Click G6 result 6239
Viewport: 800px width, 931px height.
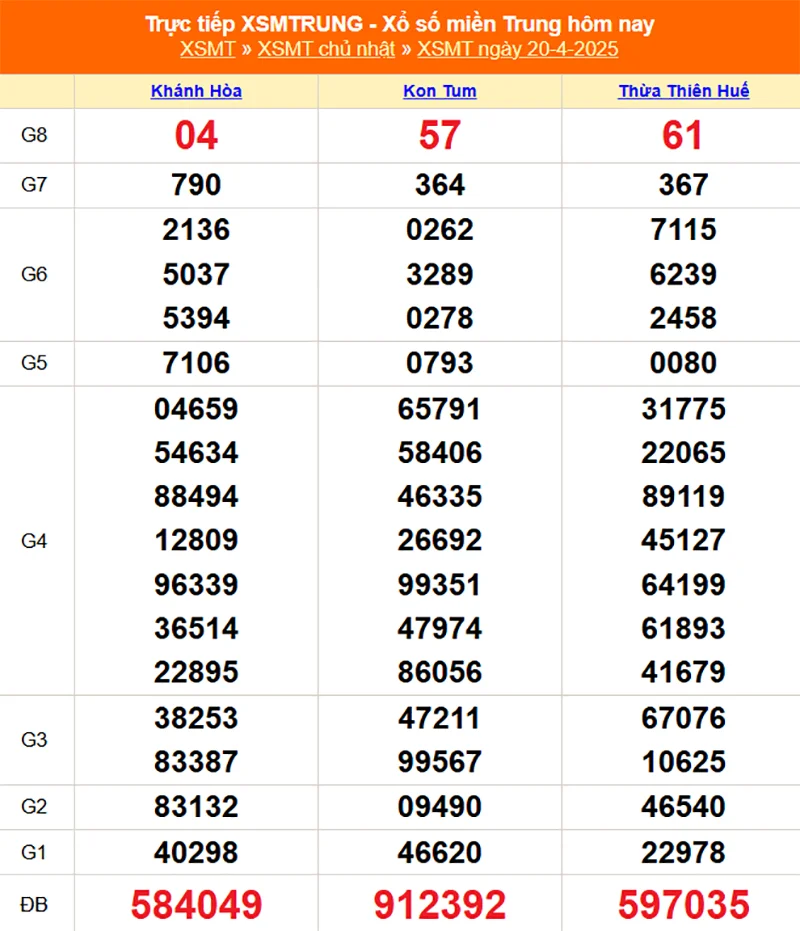coord(683,274)
